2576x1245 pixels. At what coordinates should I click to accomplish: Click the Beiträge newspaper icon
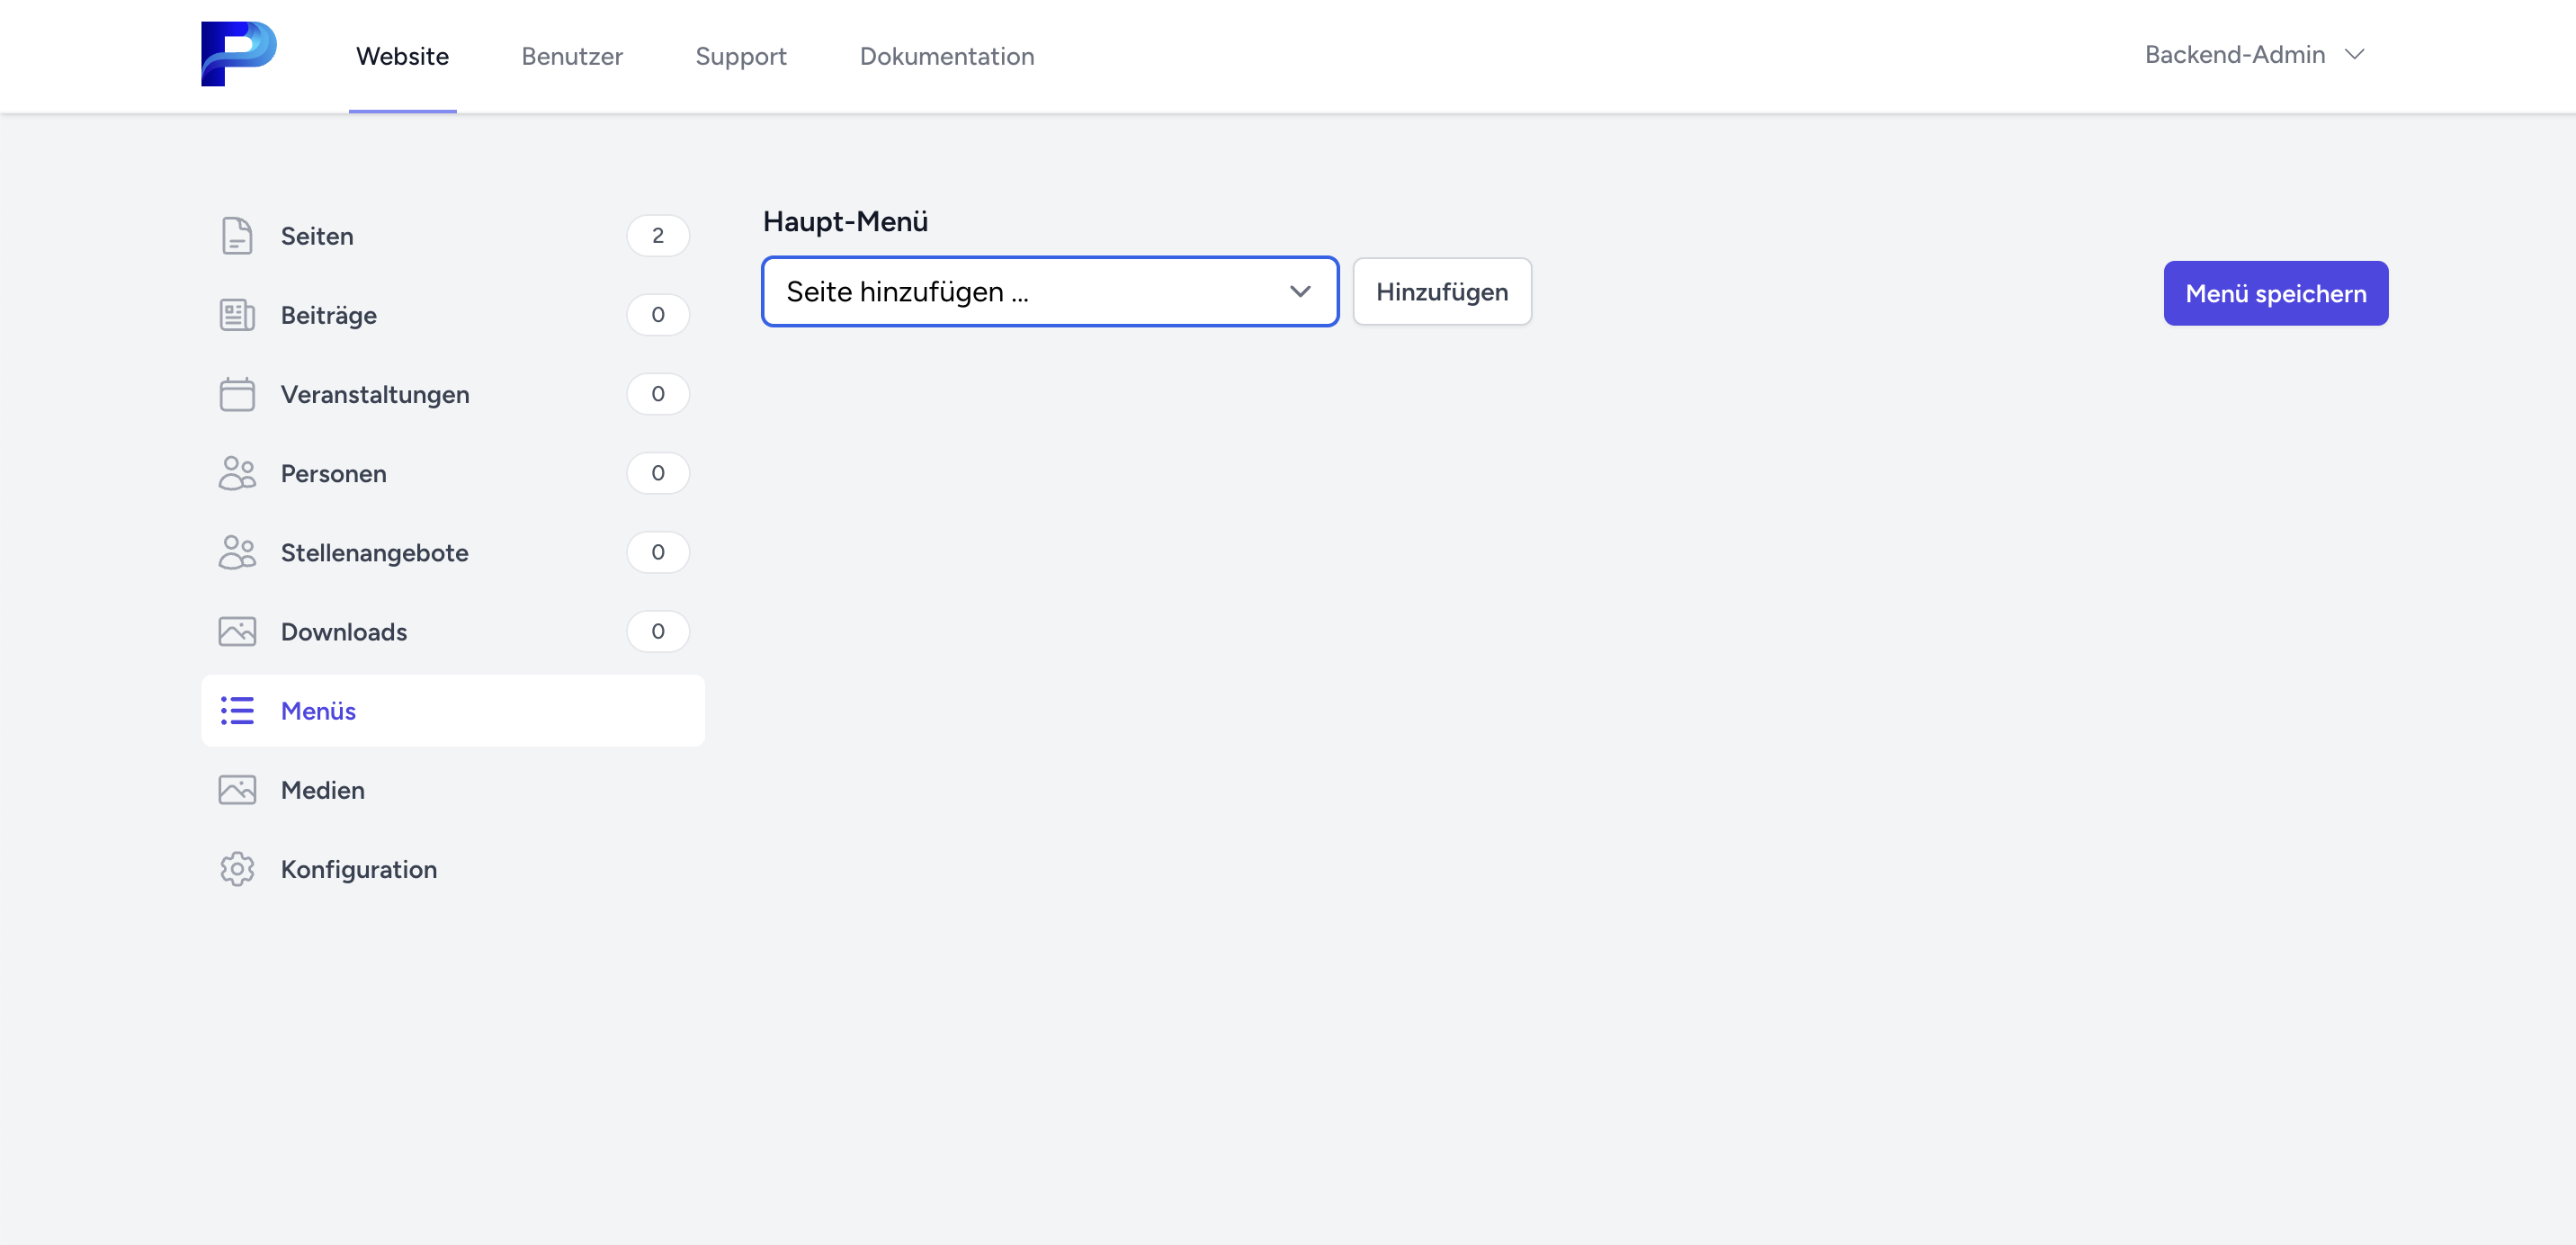pyautogui.click(x=237, y=315)
